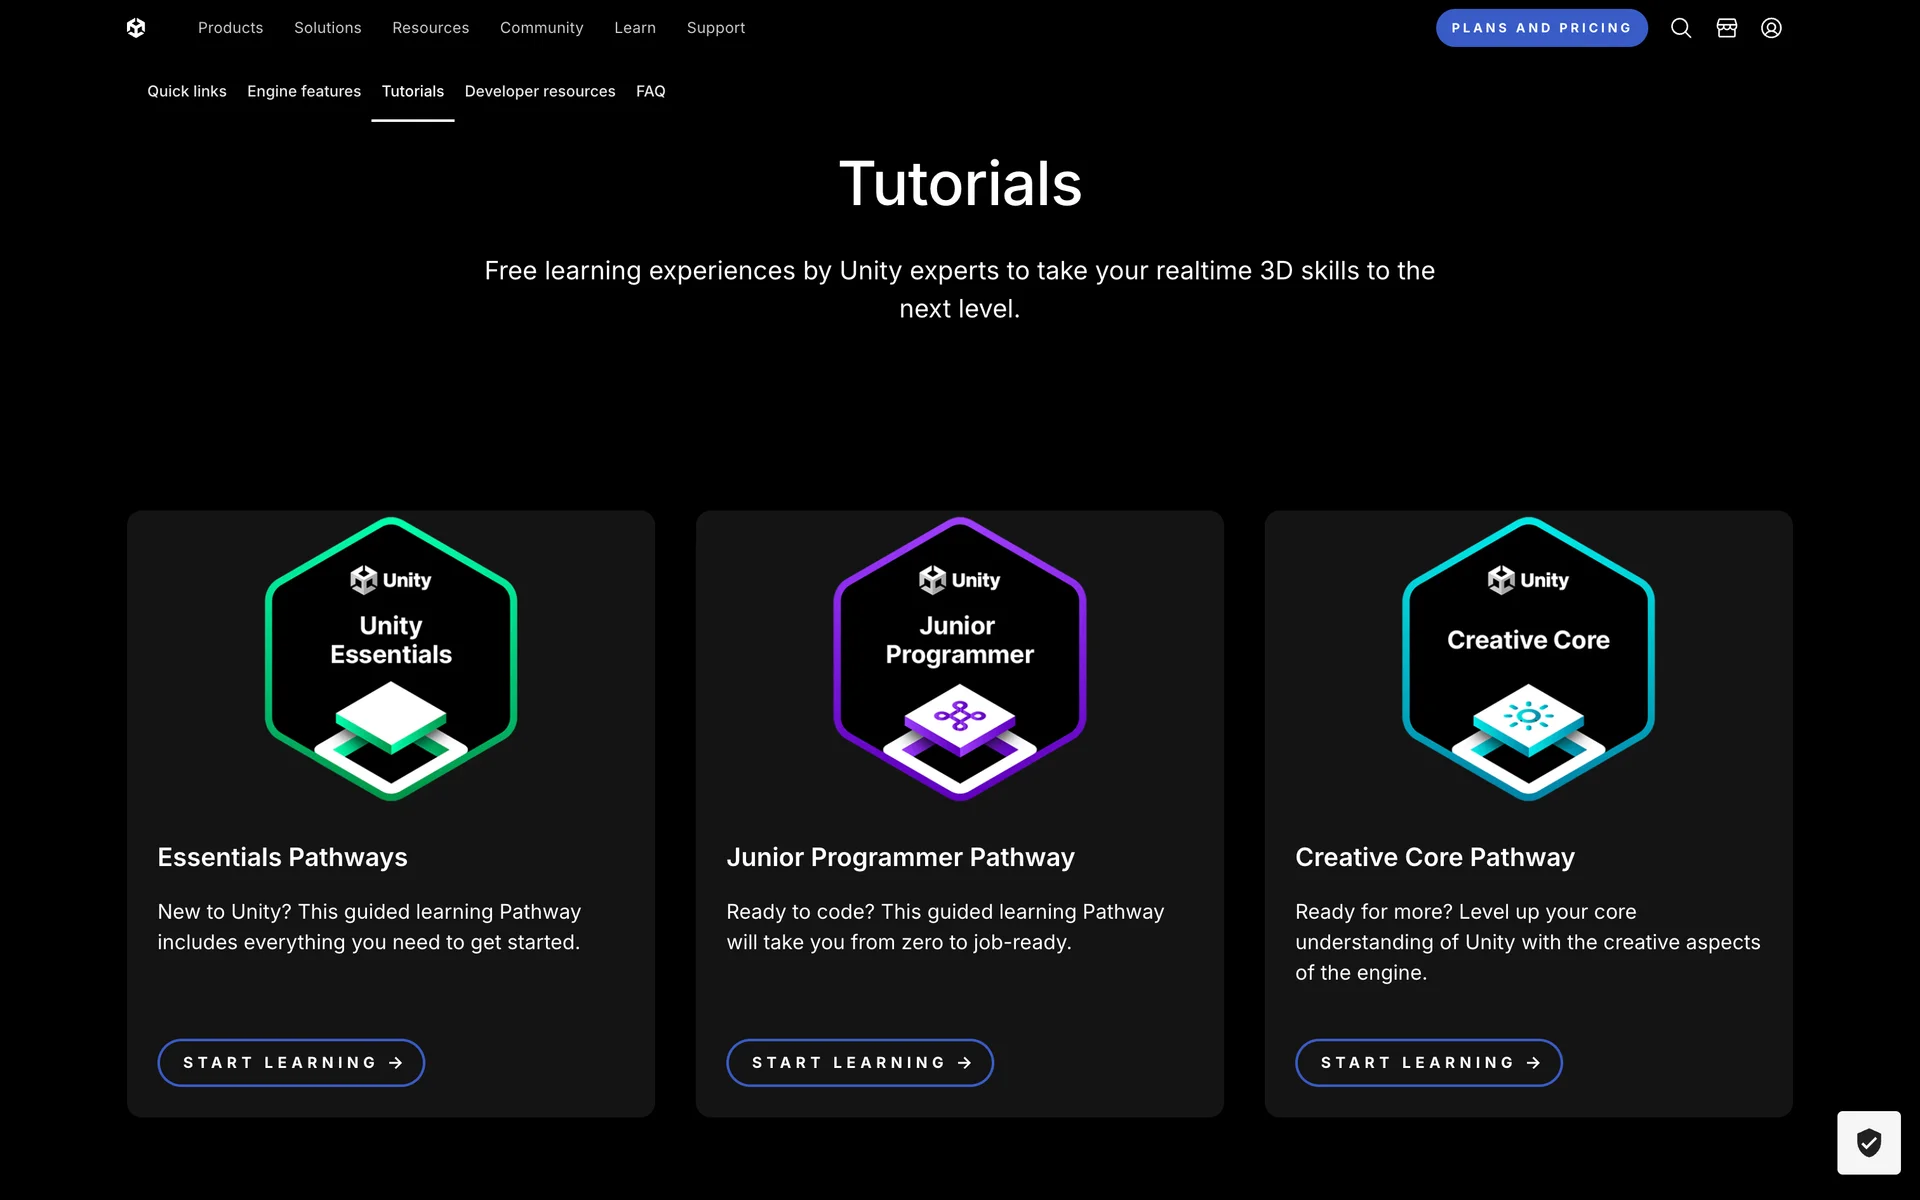The height and width of the screenshot is (1200, 1920).
Task: Open the Support menu
Action: tap(716, 28)
